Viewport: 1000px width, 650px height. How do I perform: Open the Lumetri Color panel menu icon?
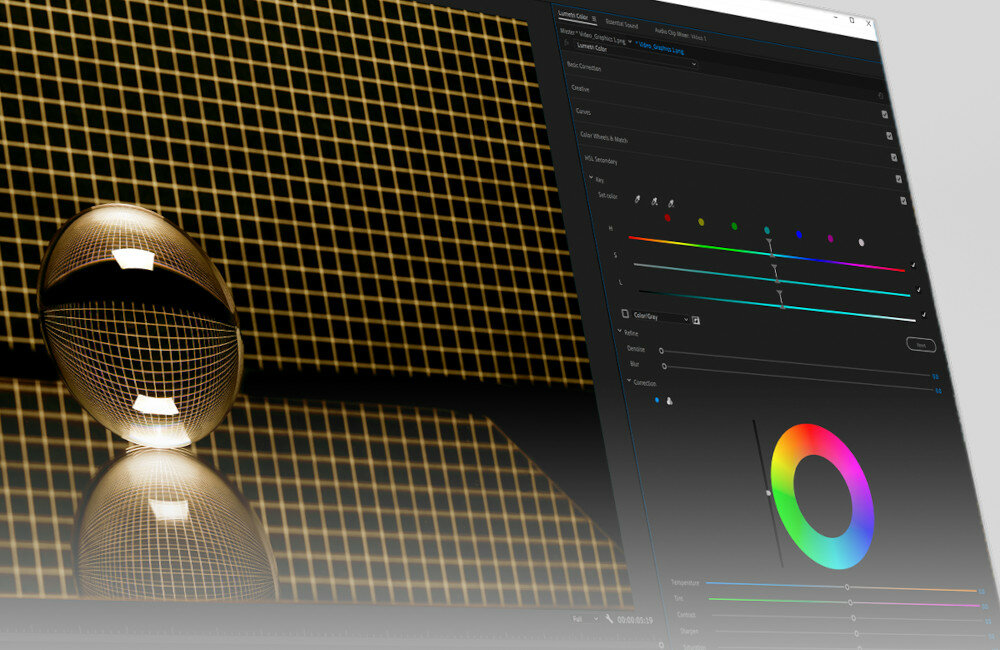[x=594, y=18]
